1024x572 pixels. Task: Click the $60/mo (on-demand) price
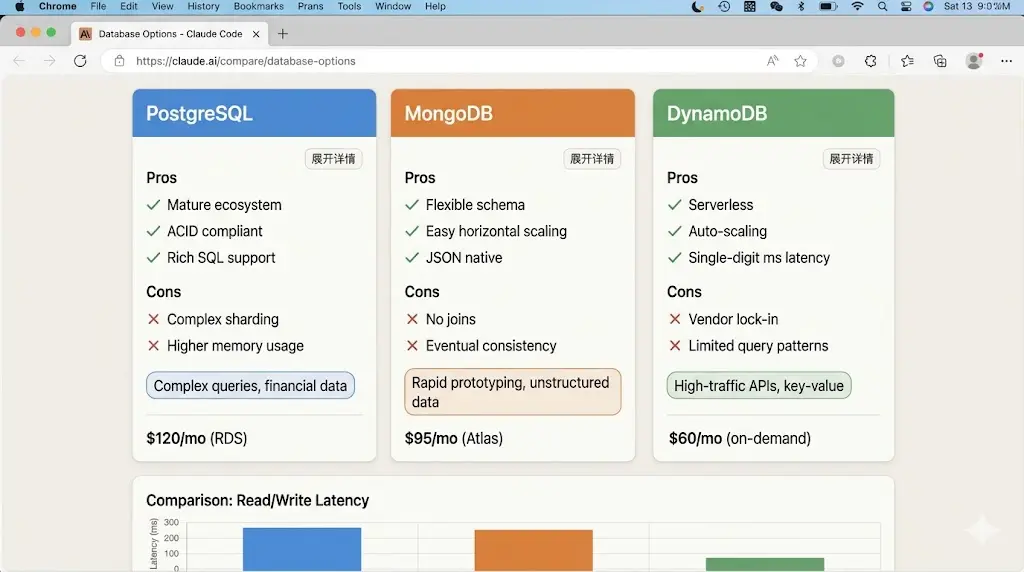point(739,438)
